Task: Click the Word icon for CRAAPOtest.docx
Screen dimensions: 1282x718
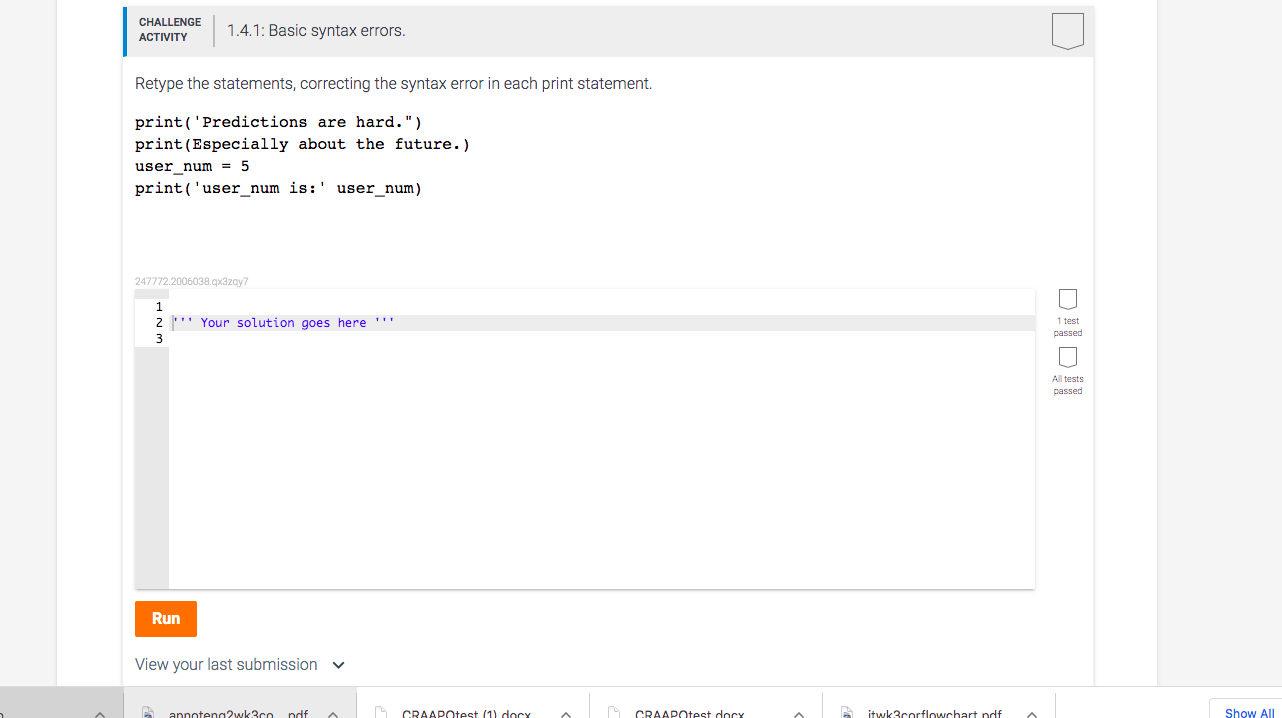Action: [x=614, y=712]
